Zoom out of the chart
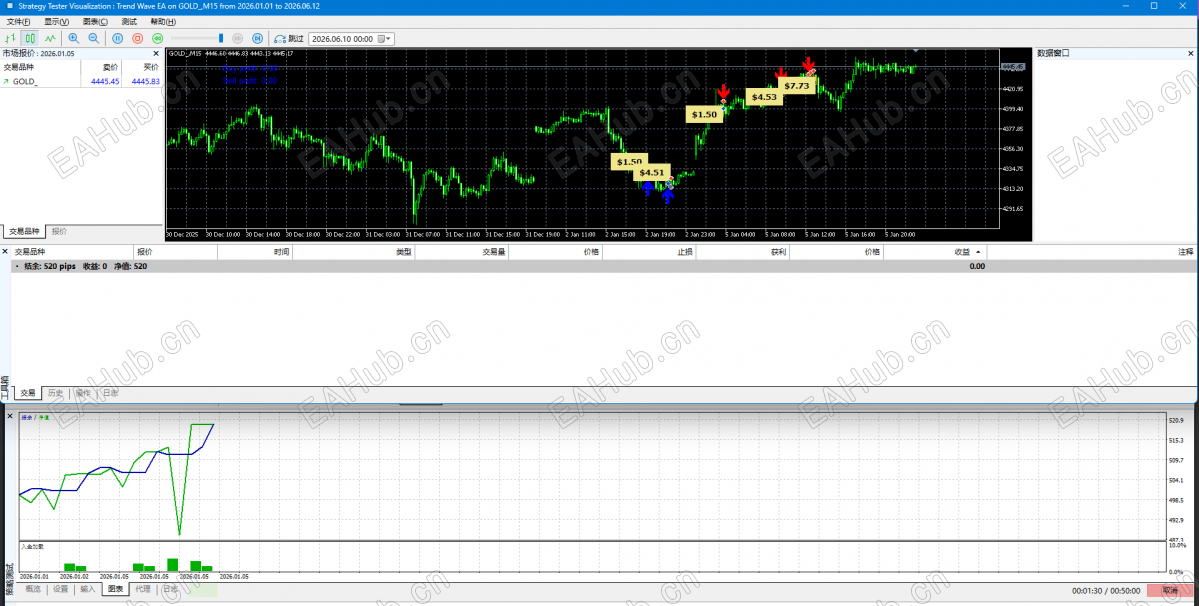Image resolution: width=1199 pixels, height=606 pixels. tap(93, 38)
